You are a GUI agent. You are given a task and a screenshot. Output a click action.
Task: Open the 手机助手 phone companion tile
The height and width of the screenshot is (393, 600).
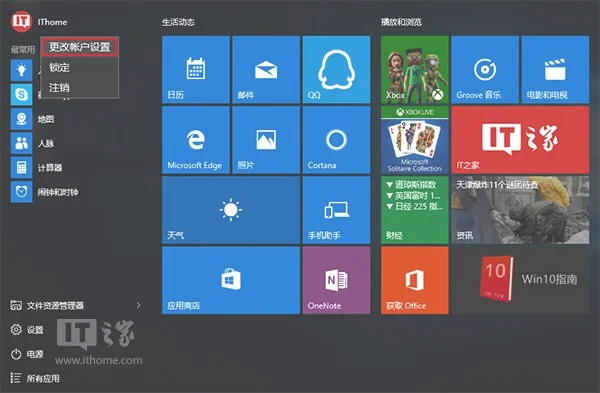336,210
